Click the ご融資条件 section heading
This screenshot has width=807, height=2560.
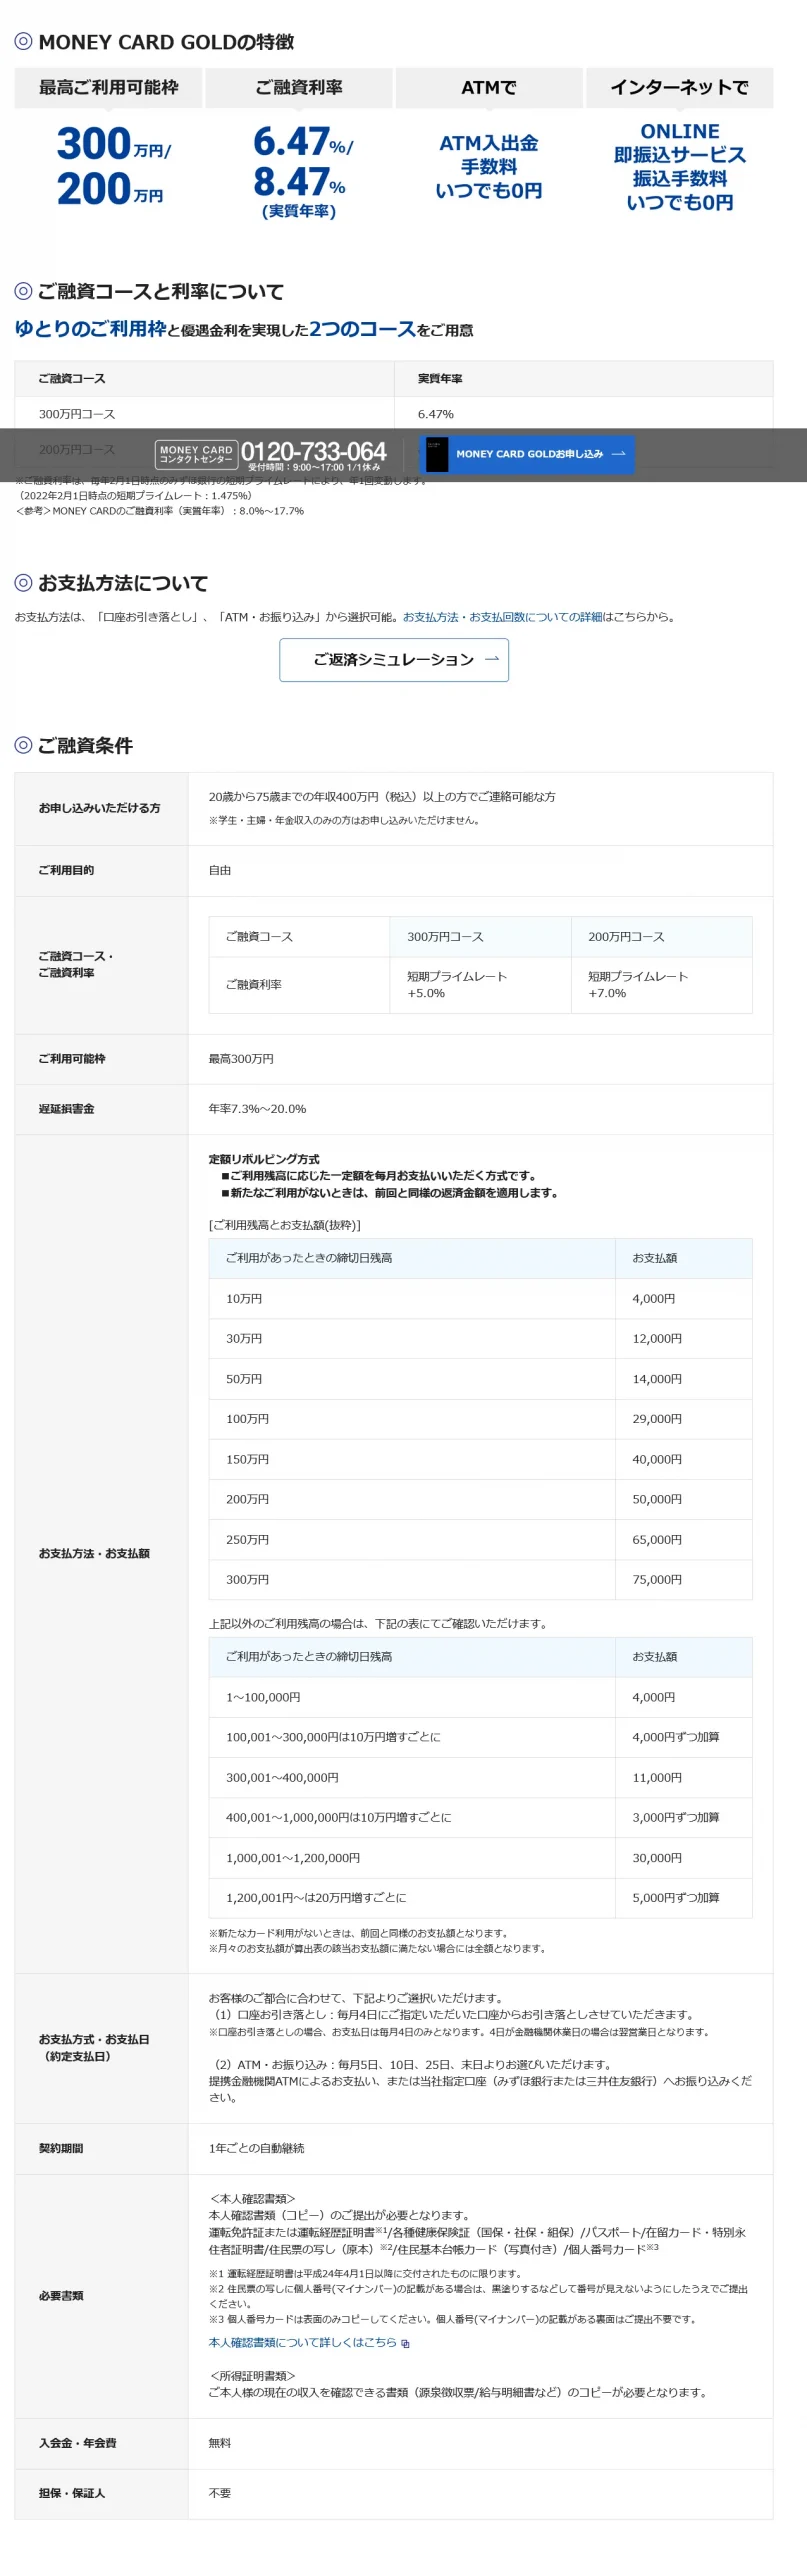coord(85,746)
